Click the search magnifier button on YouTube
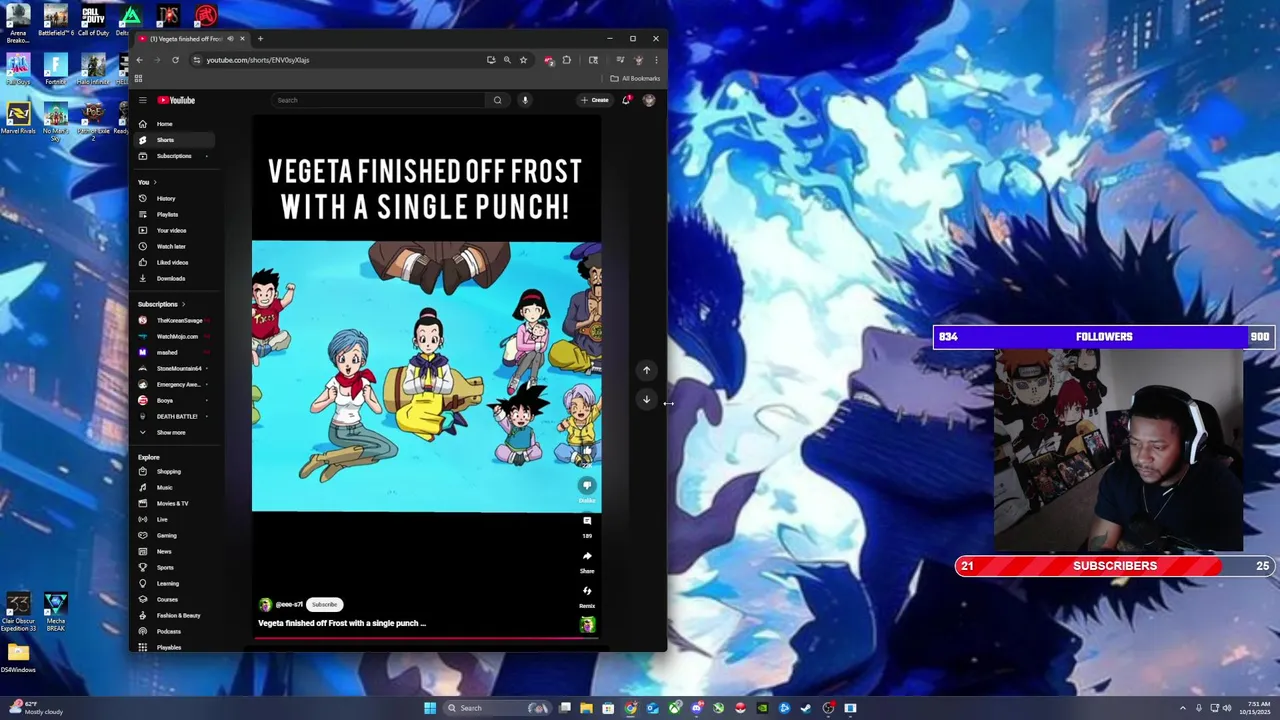This screenshot has width=1280, height=720. click(x=497, y=100)
